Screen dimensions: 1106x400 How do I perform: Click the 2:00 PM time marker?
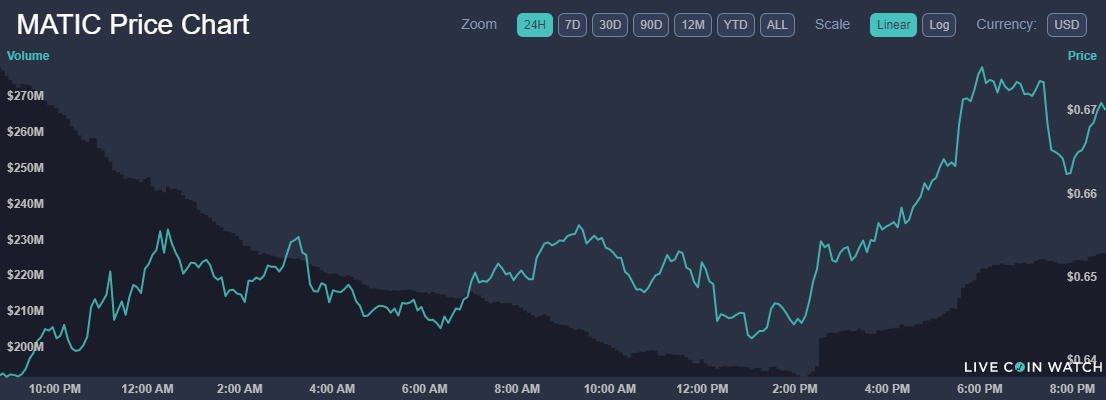coord(795,388)
